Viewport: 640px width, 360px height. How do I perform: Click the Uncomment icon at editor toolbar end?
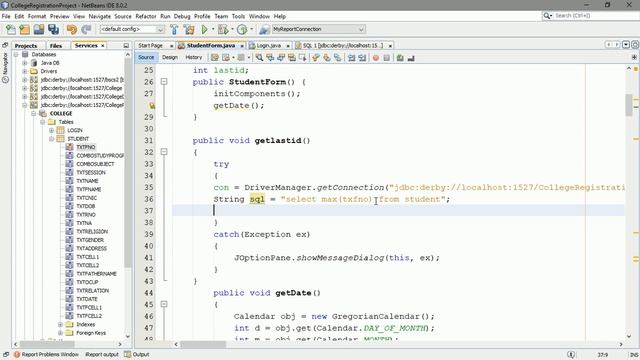click(x=411, y=58)
